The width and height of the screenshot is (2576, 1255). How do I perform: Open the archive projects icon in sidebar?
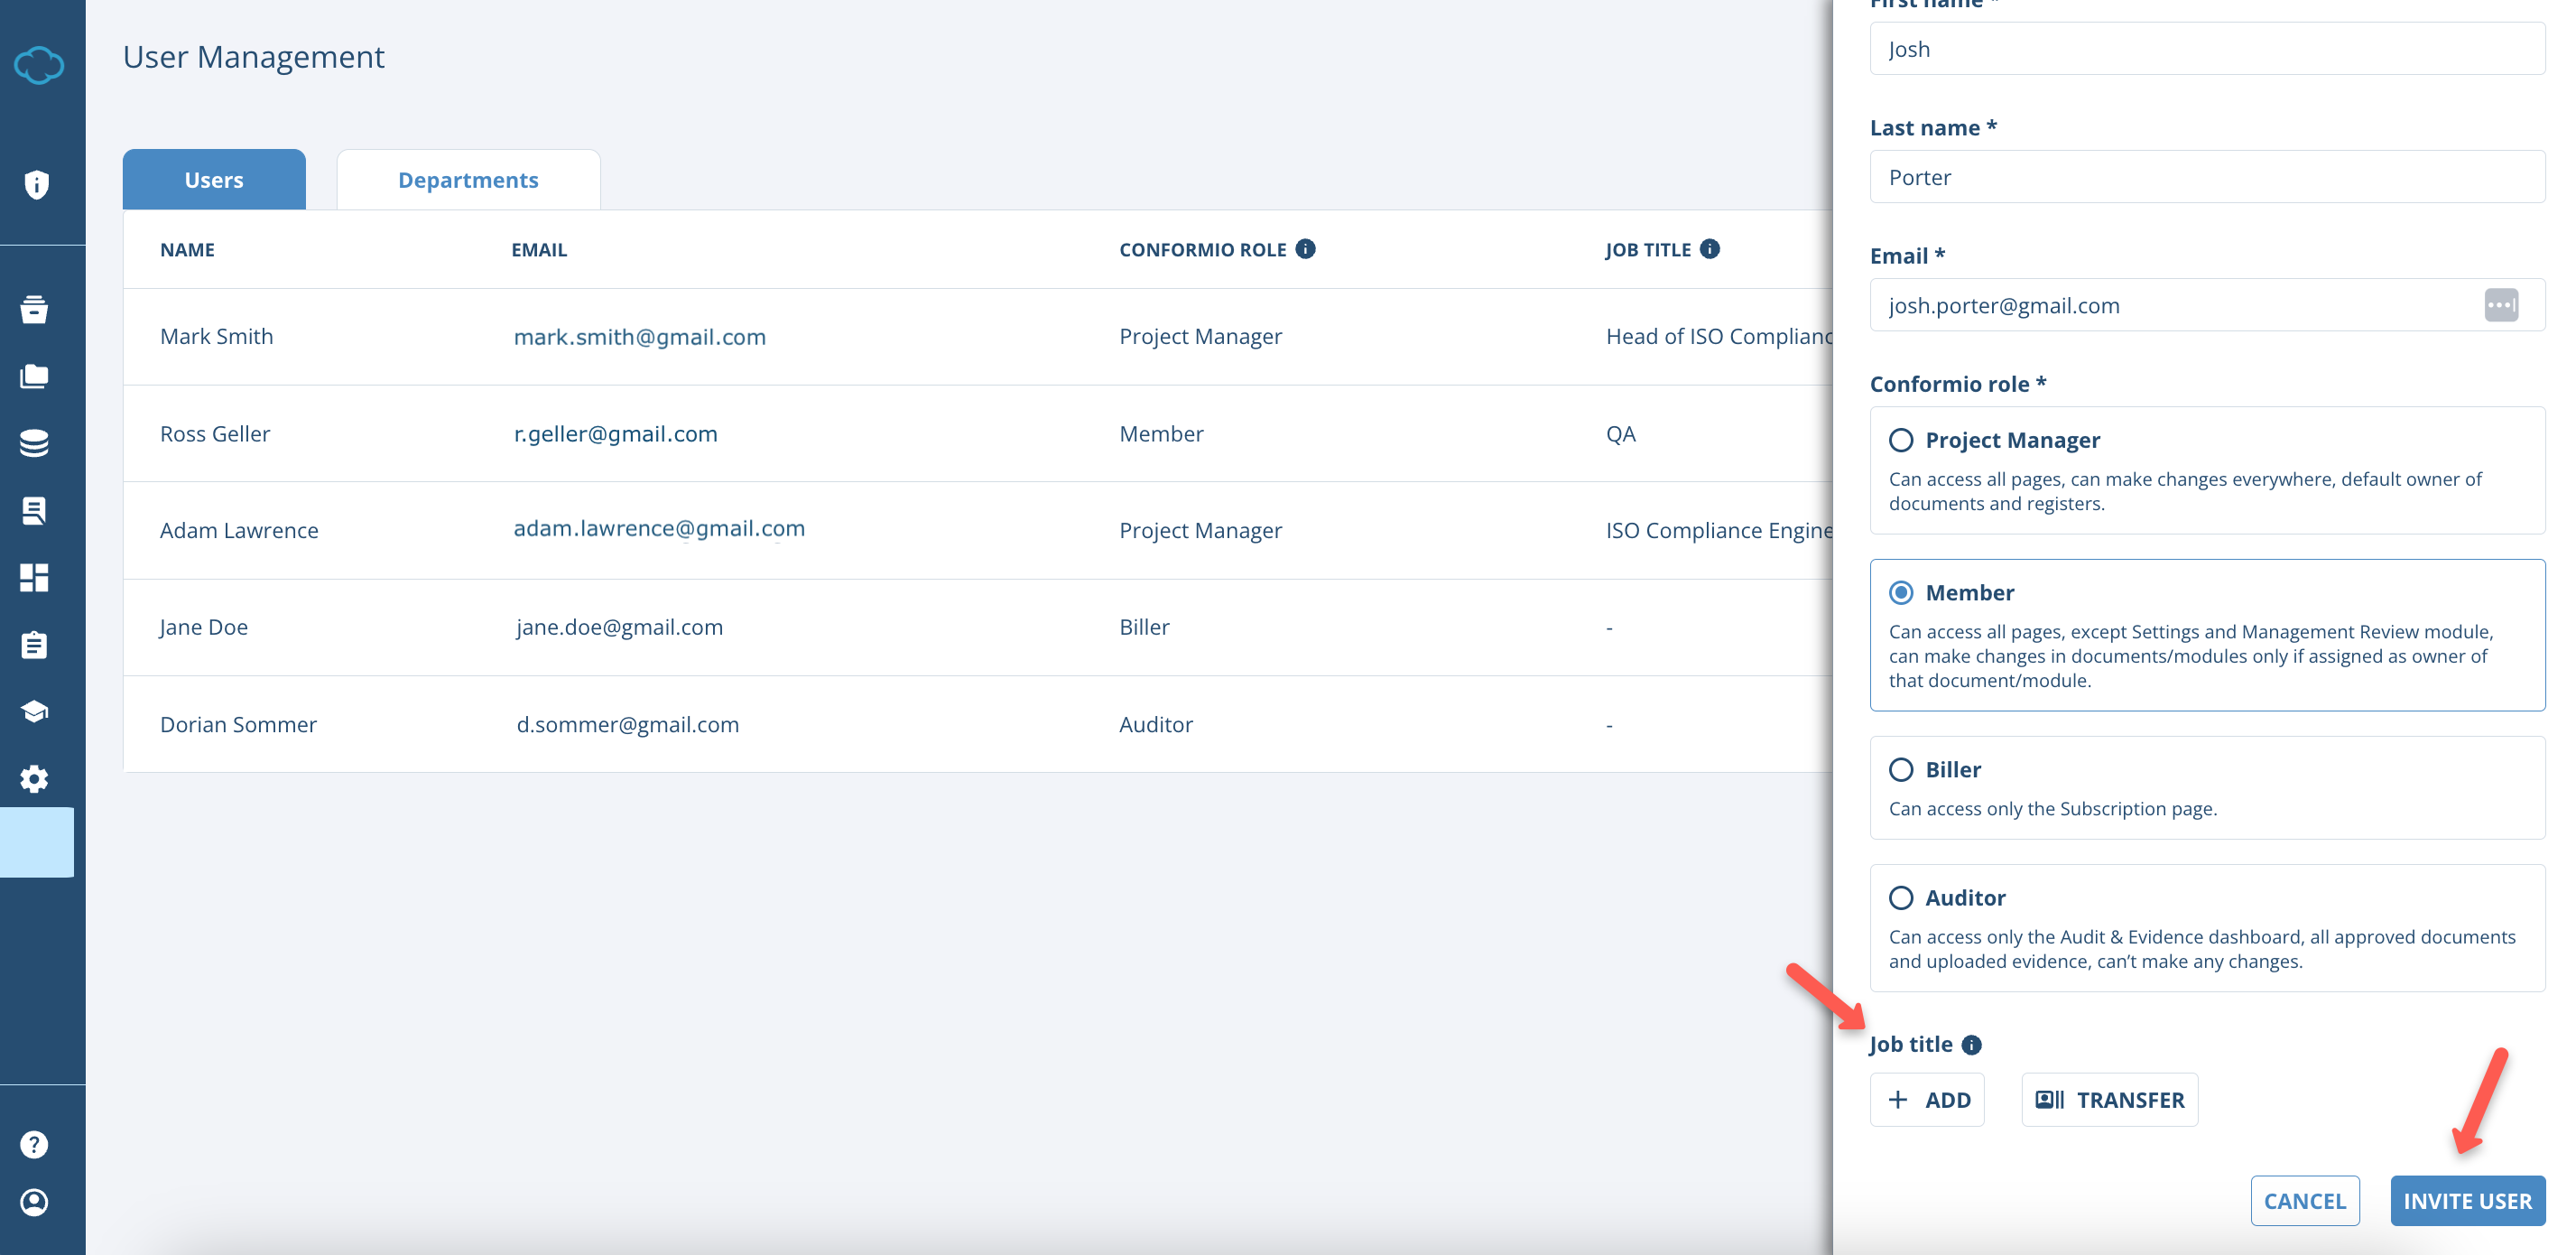pyautogui.click(x=36, y=310)
